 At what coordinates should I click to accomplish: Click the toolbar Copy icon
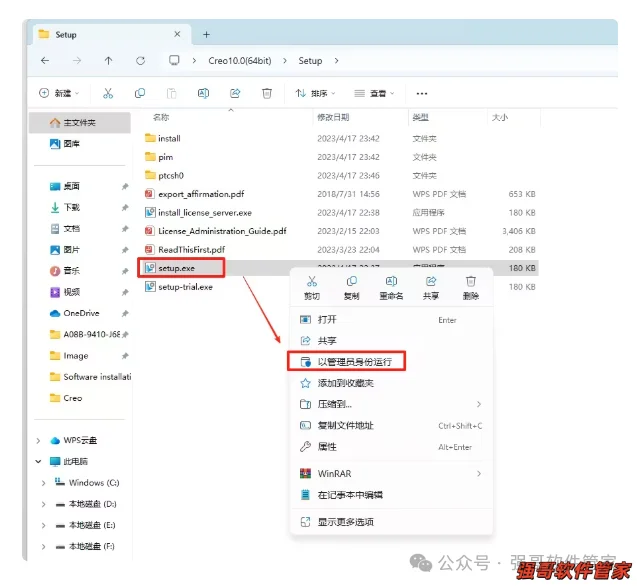point(140,93)
